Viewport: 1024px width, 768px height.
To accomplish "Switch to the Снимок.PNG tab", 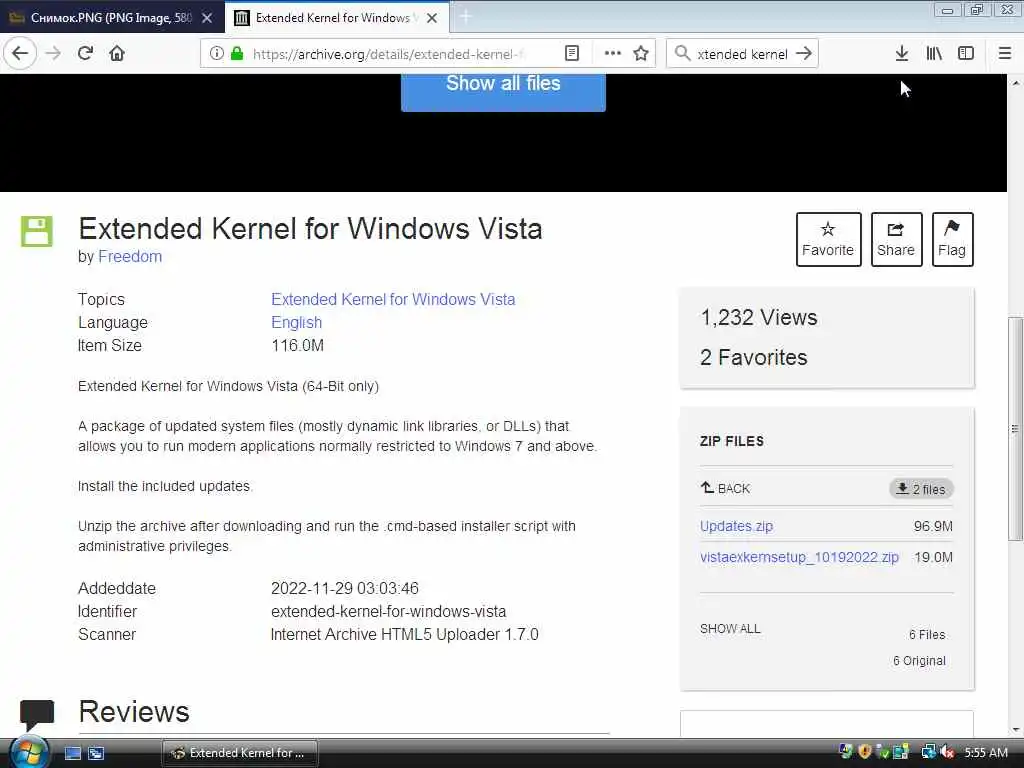I will 112,18.
